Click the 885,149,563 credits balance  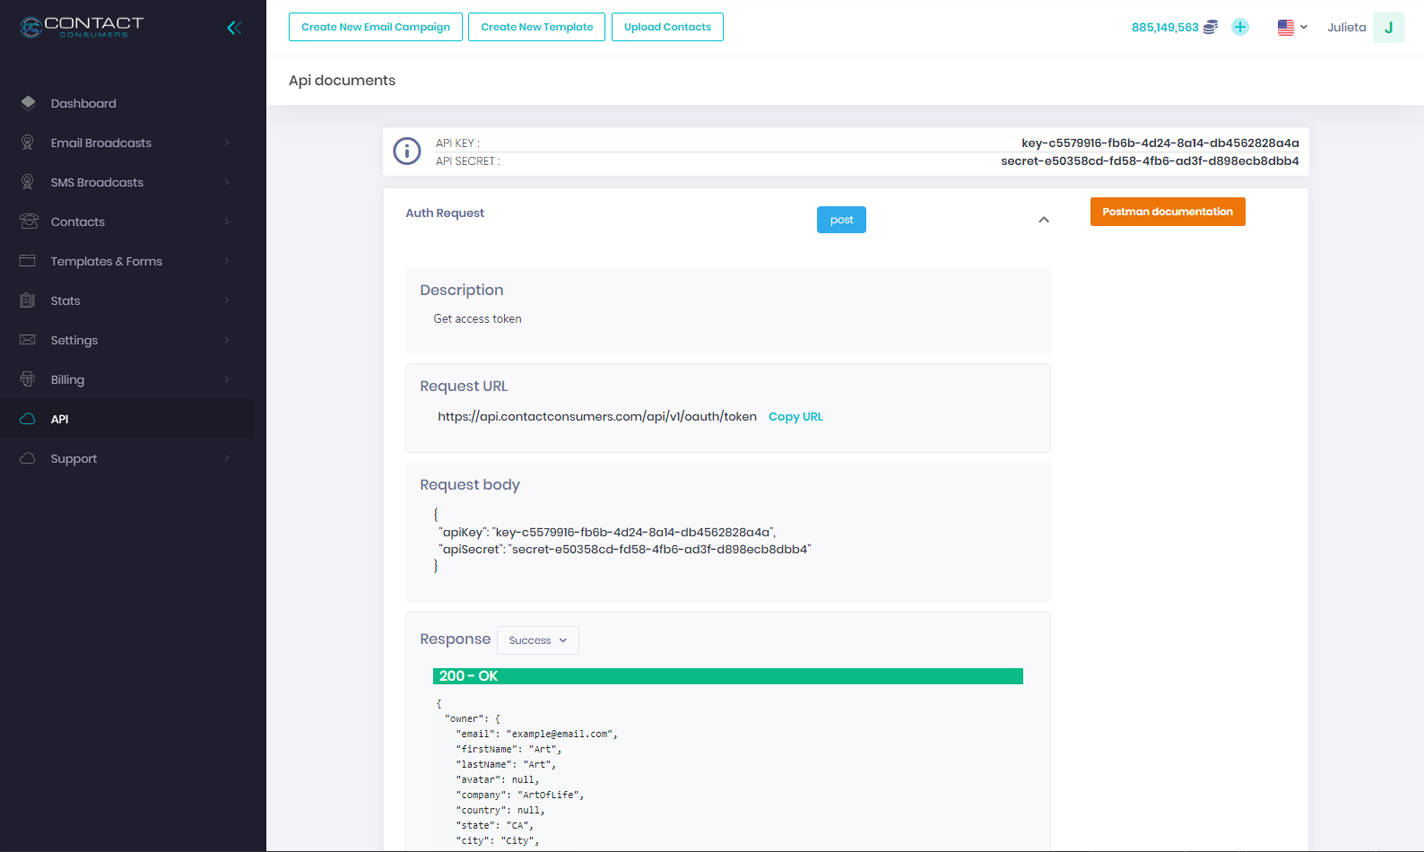(x=1165, y=27)
